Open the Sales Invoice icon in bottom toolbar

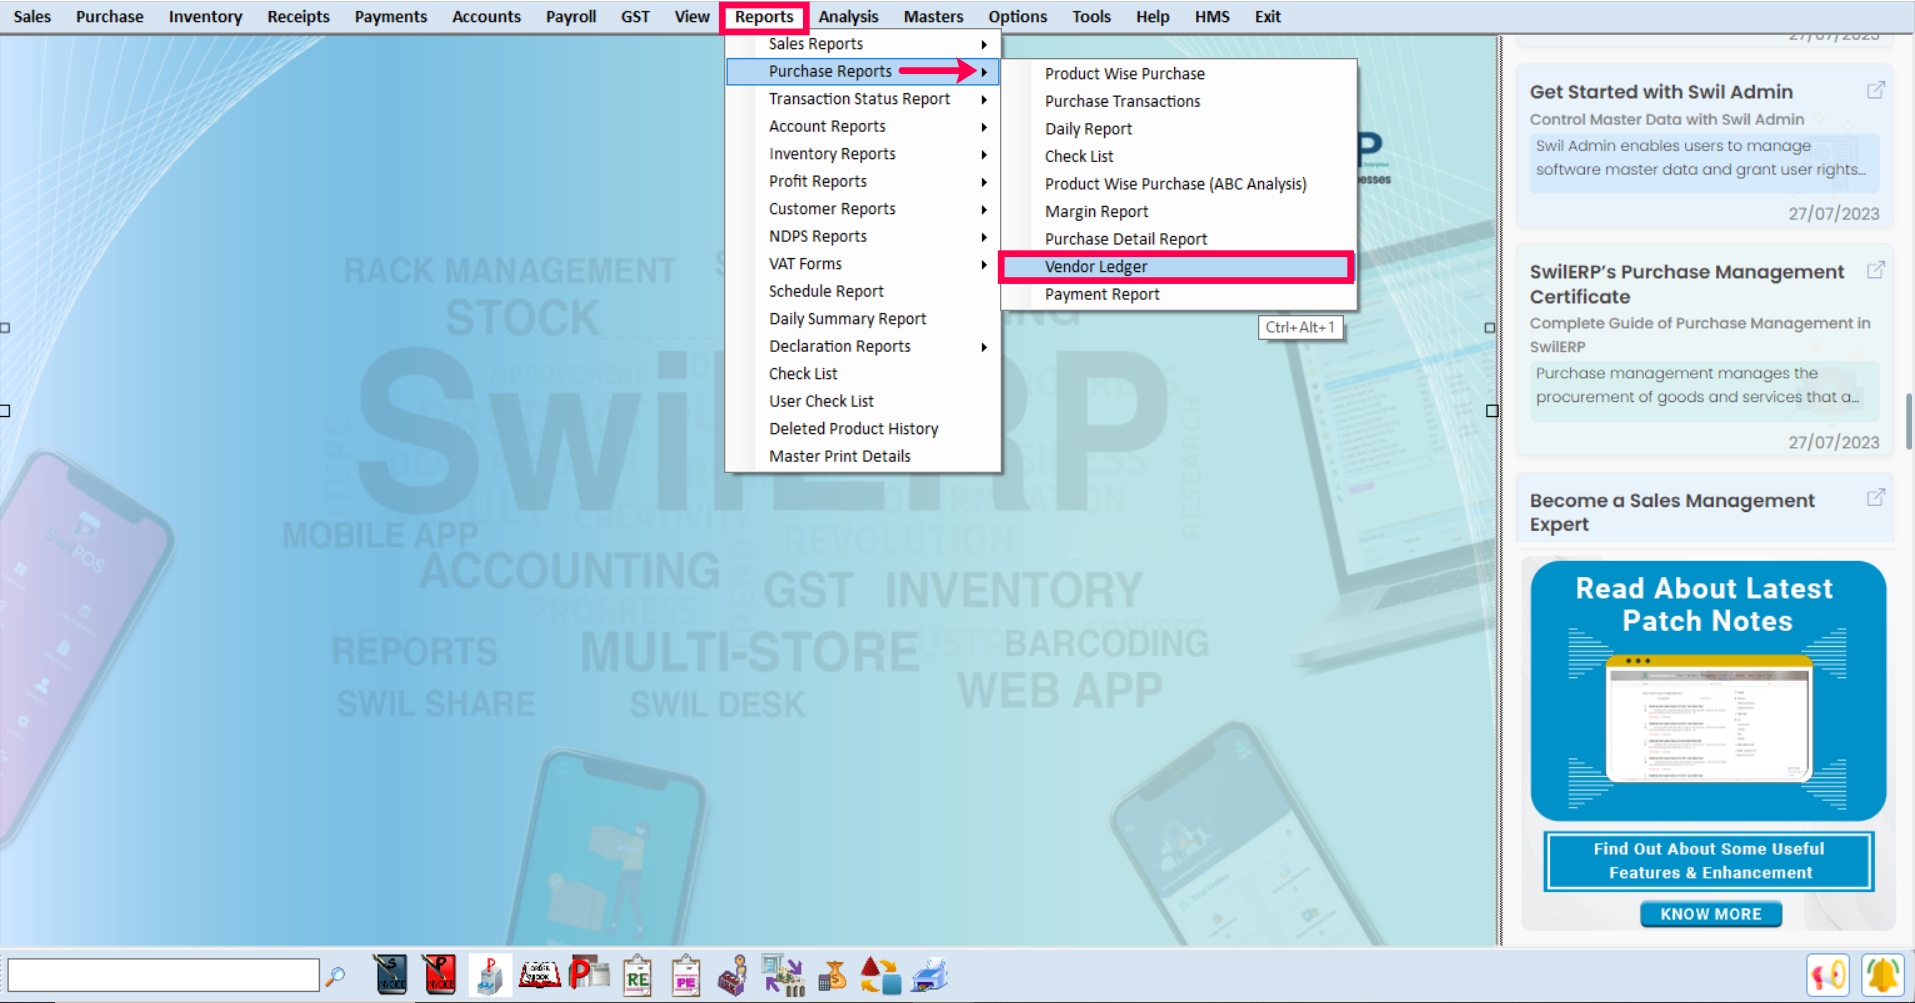coord(390,975)
